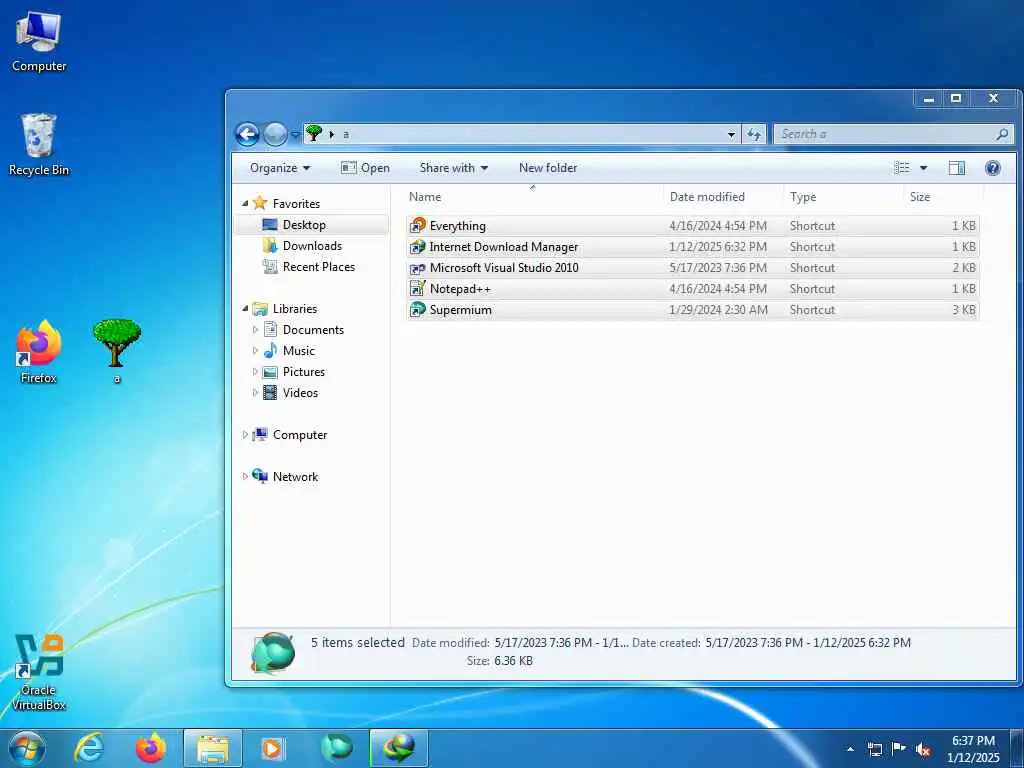The image size is (1024, 768).
Task: Click the Videos library film icon
Action: point(270,392)
